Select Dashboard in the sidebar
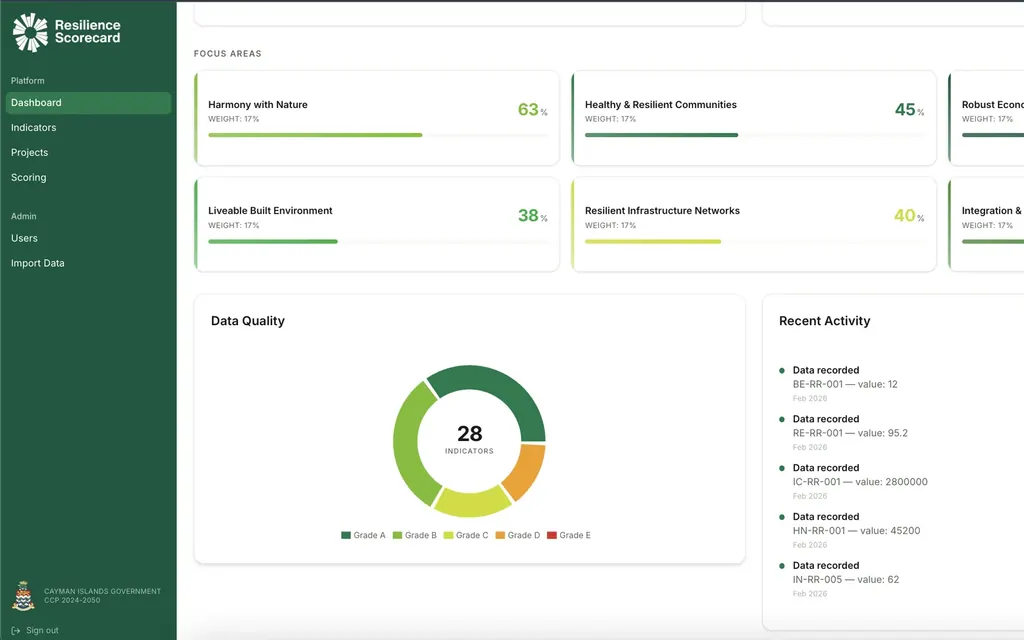The image size is (1024, 640). (x=88, y=103)
